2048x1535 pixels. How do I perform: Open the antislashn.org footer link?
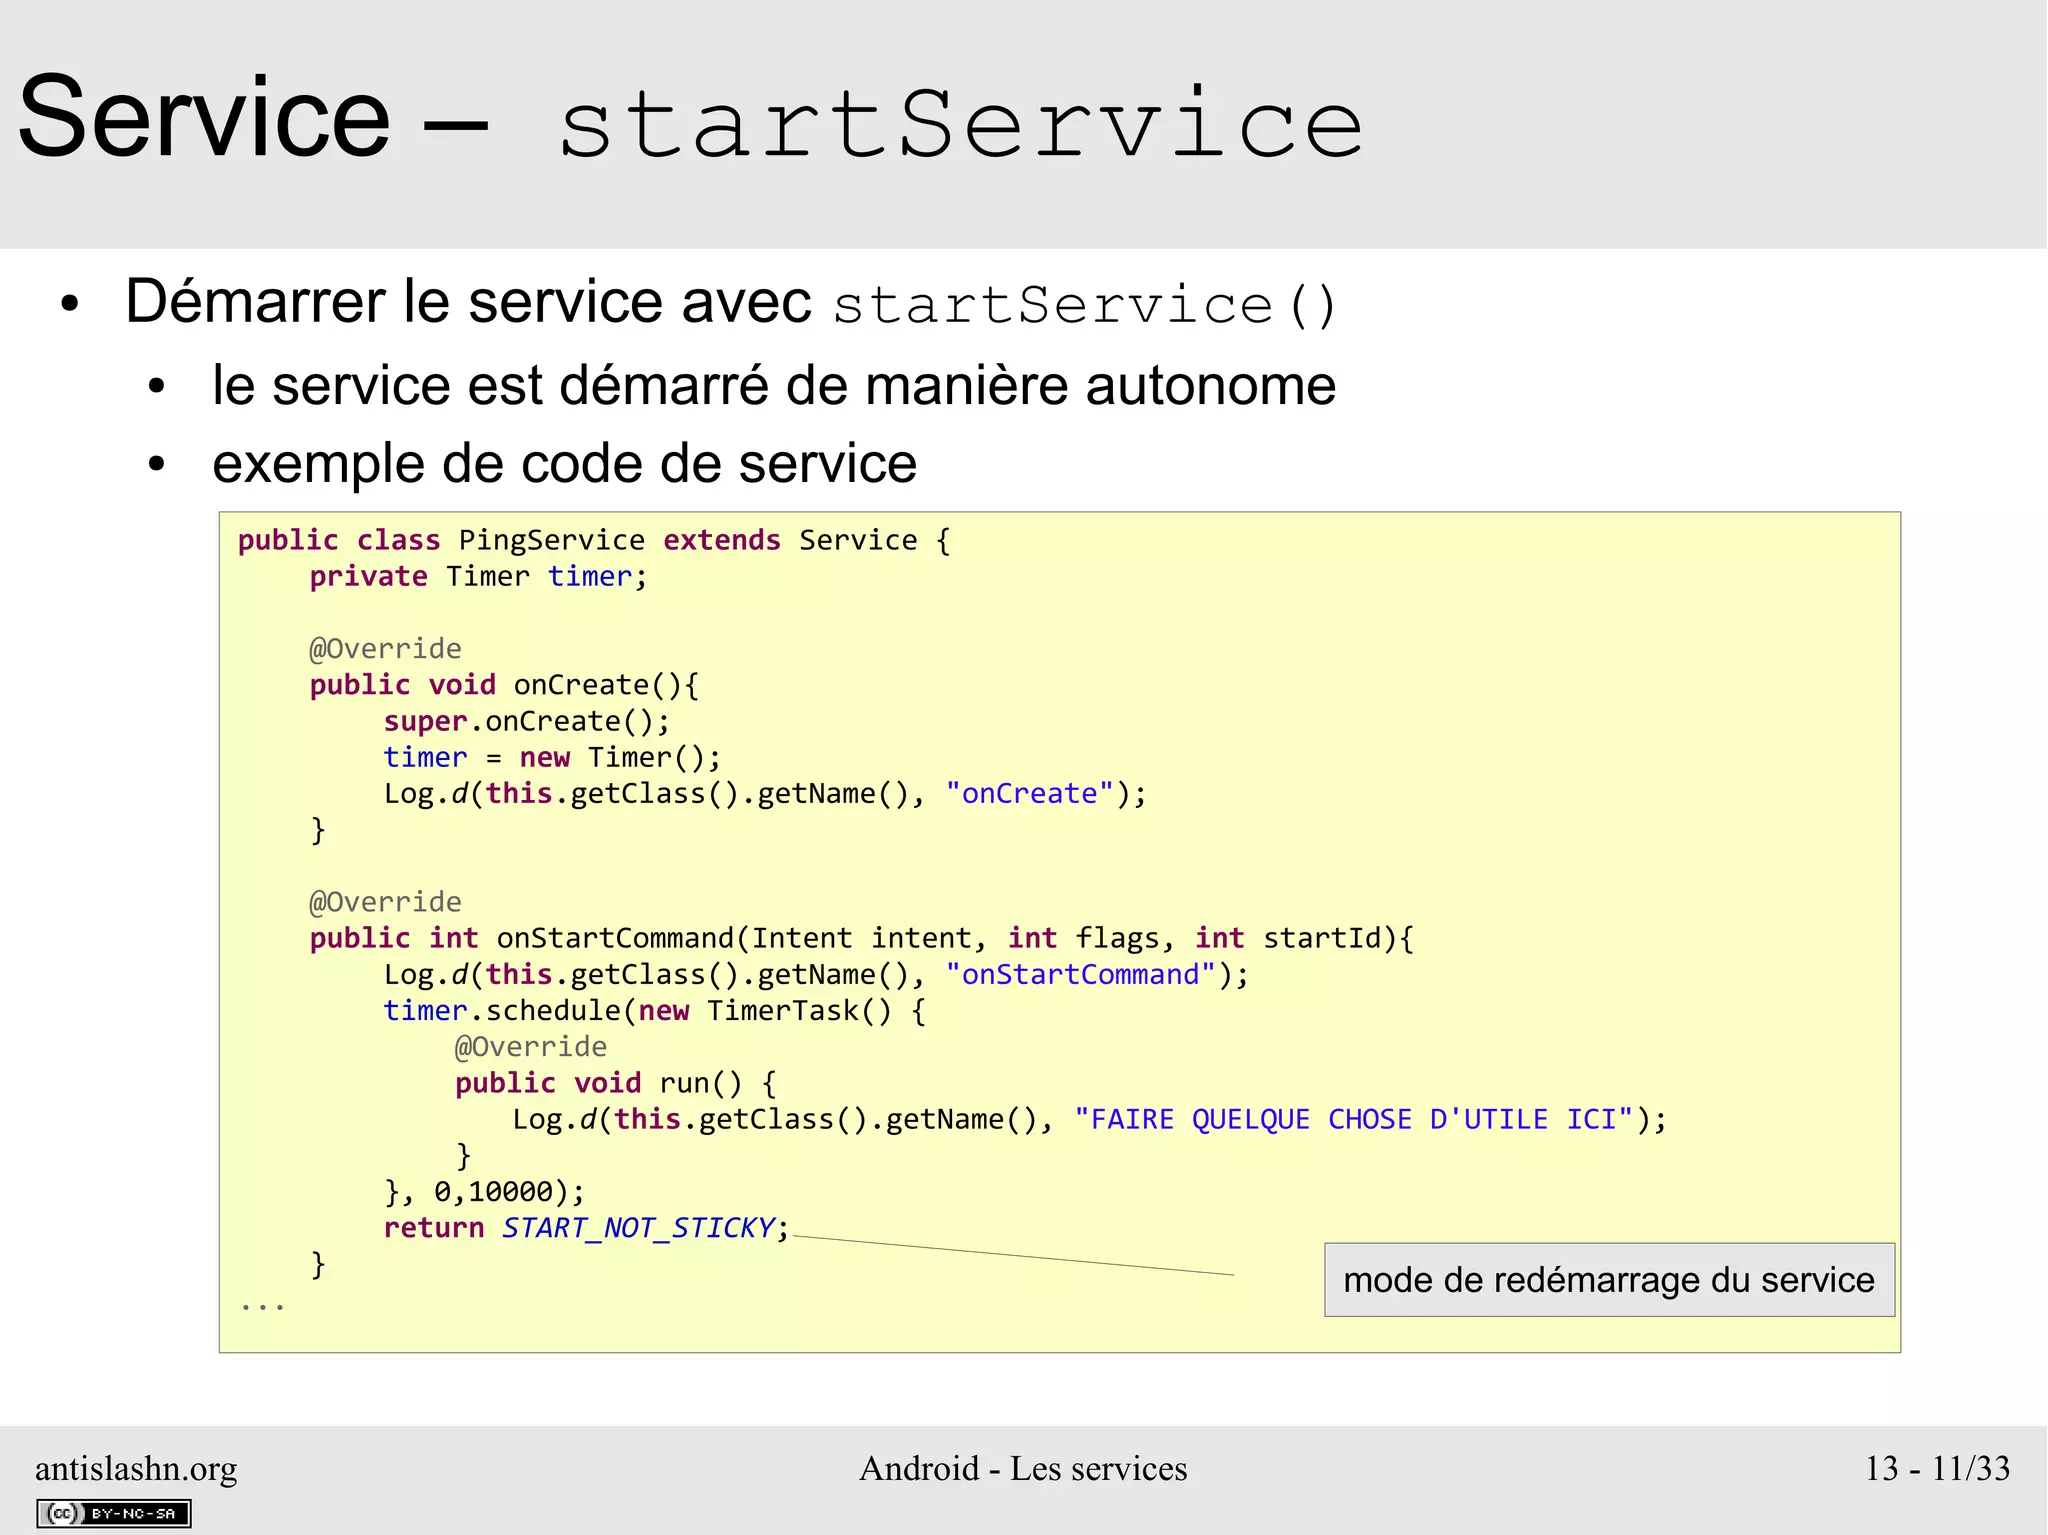point(136,1468)
